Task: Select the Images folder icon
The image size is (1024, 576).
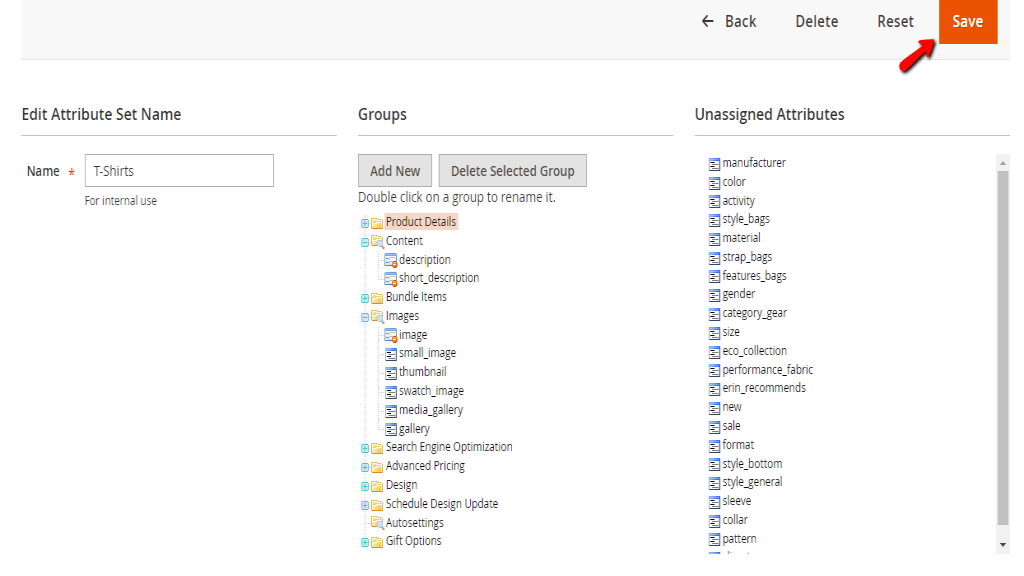Action: pyautogui.click(x=377, y=317)
